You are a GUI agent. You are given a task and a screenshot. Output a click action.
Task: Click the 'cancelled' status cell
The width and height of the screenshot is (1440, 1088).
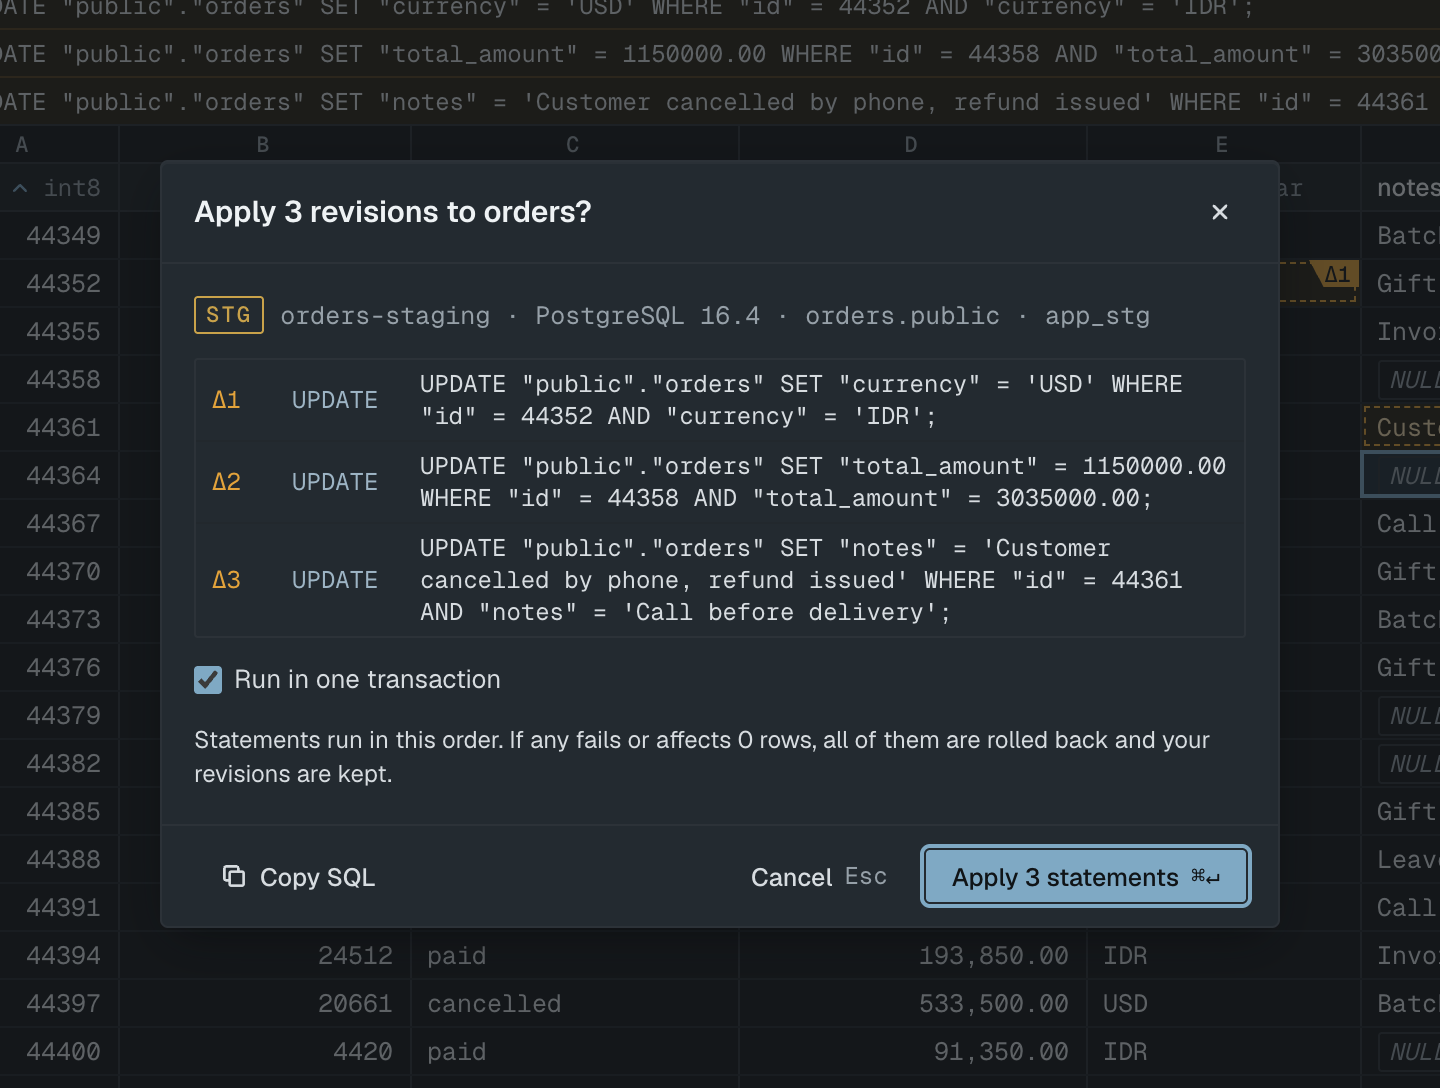[x=575, y=1004]
